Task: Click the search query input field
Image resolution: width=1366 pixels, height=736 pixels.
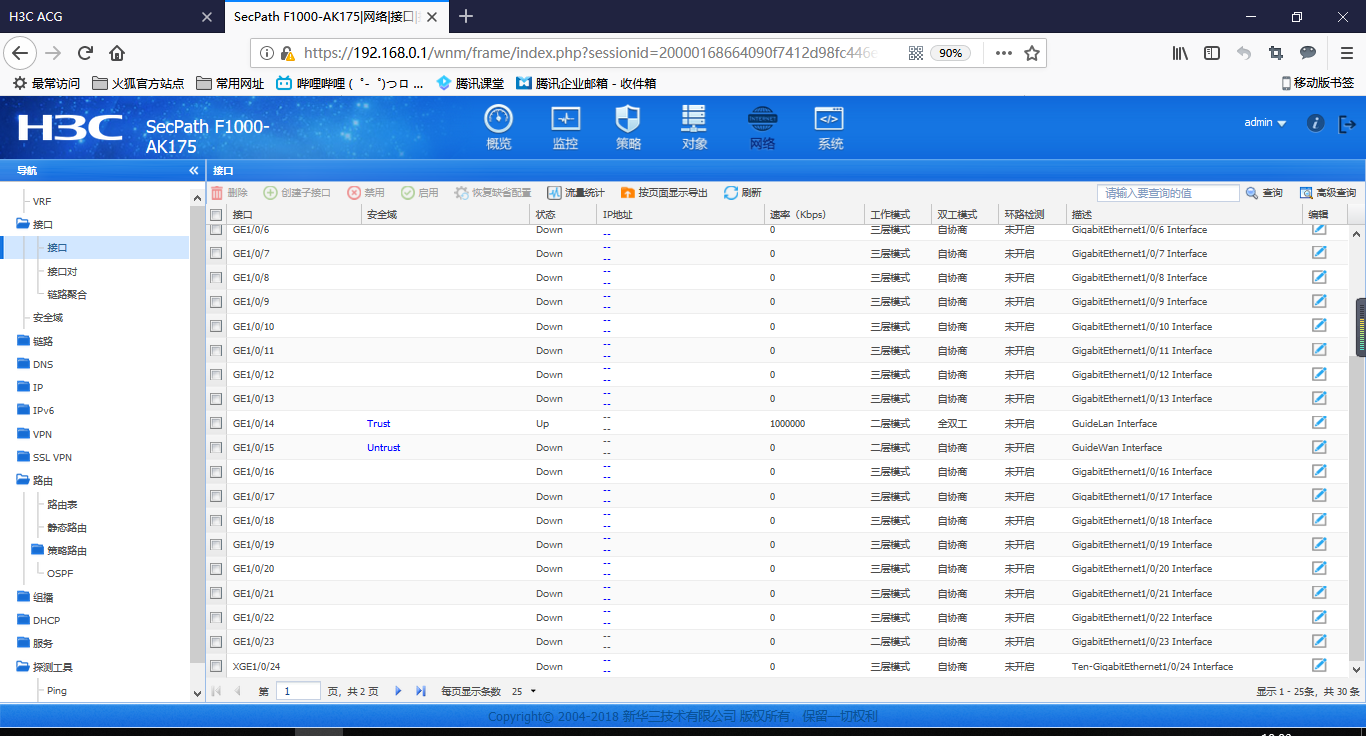Action: tap(1167, 193)
